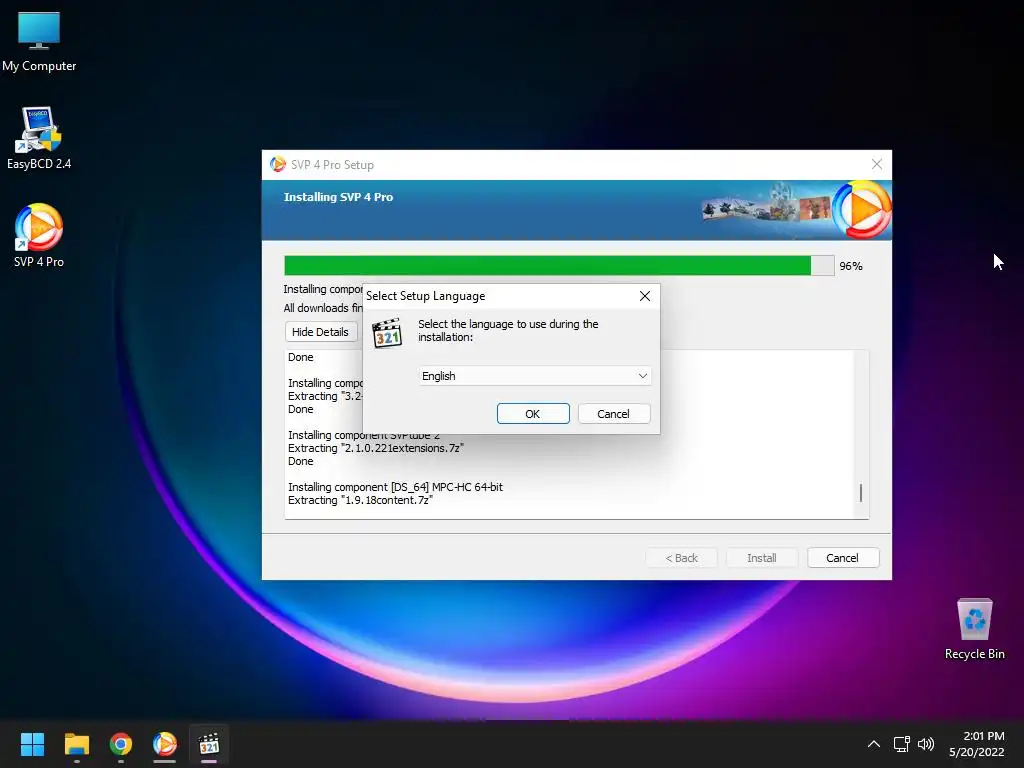Confirm language with OK button
Viewport: 1024px width, 768px height.
(x=533, y=413)
